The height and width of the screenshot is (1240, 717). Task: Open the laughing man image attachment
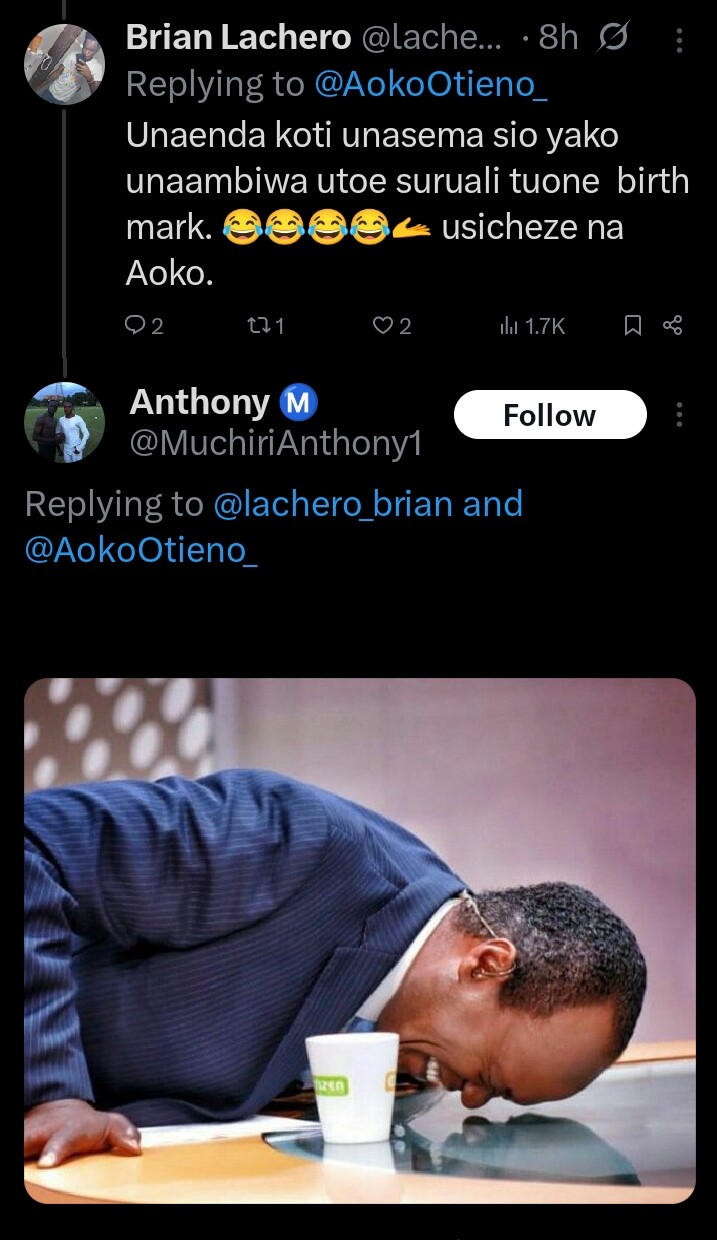coord(359,940)
